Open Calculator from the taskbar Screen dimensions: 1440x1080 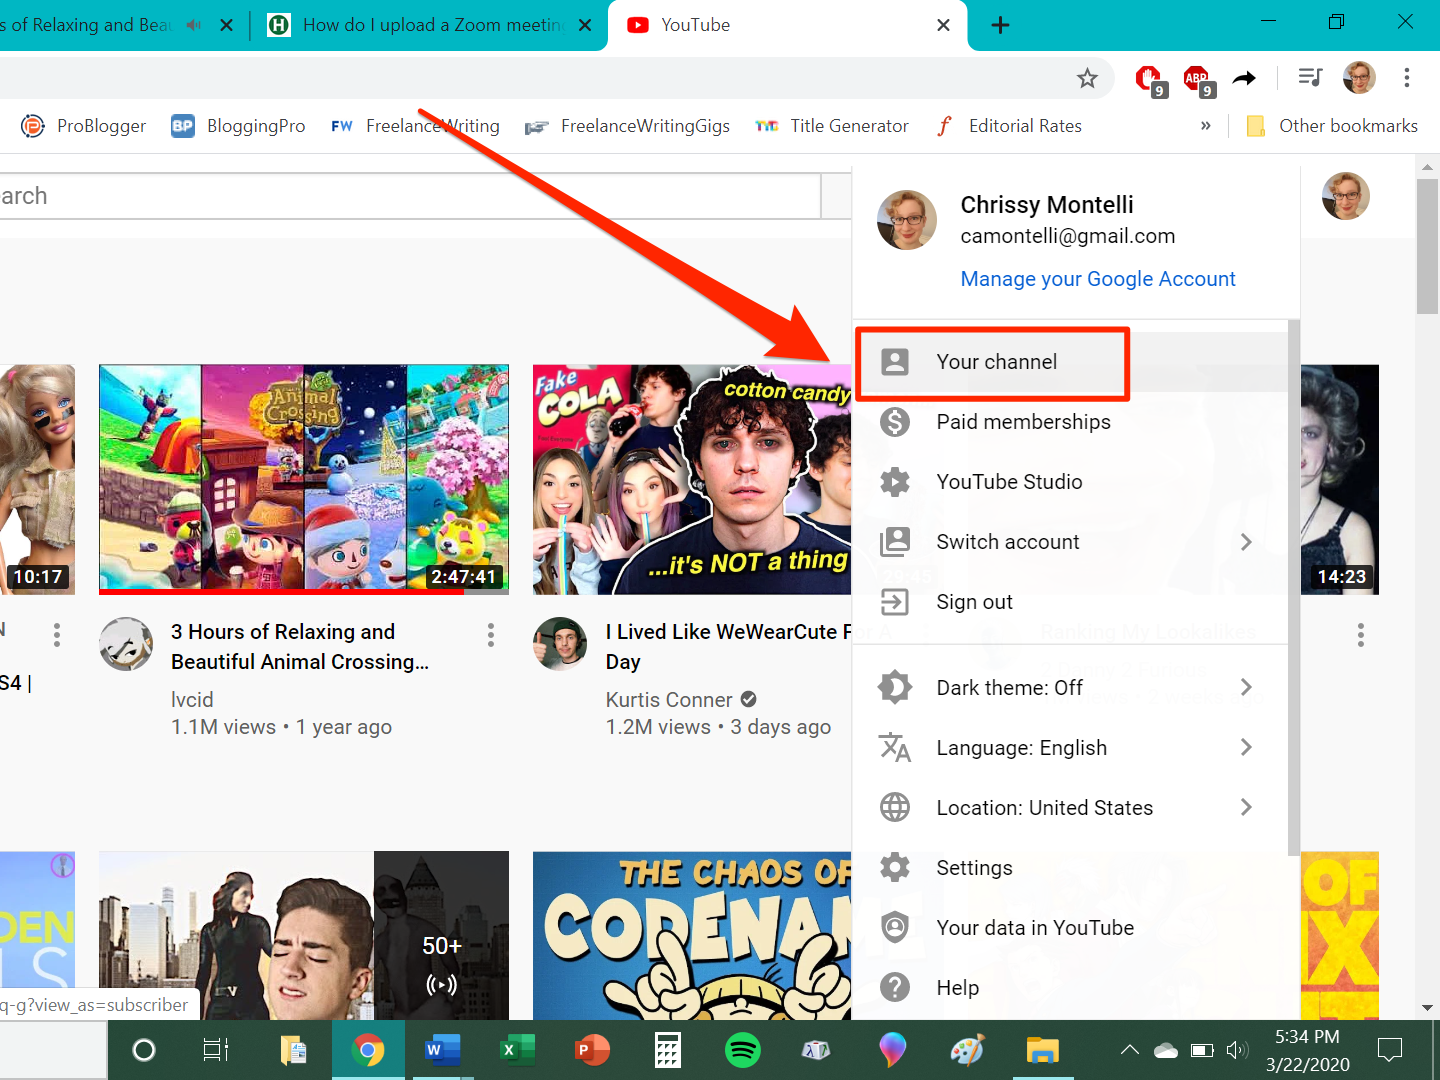click(x=667, y=1050)
